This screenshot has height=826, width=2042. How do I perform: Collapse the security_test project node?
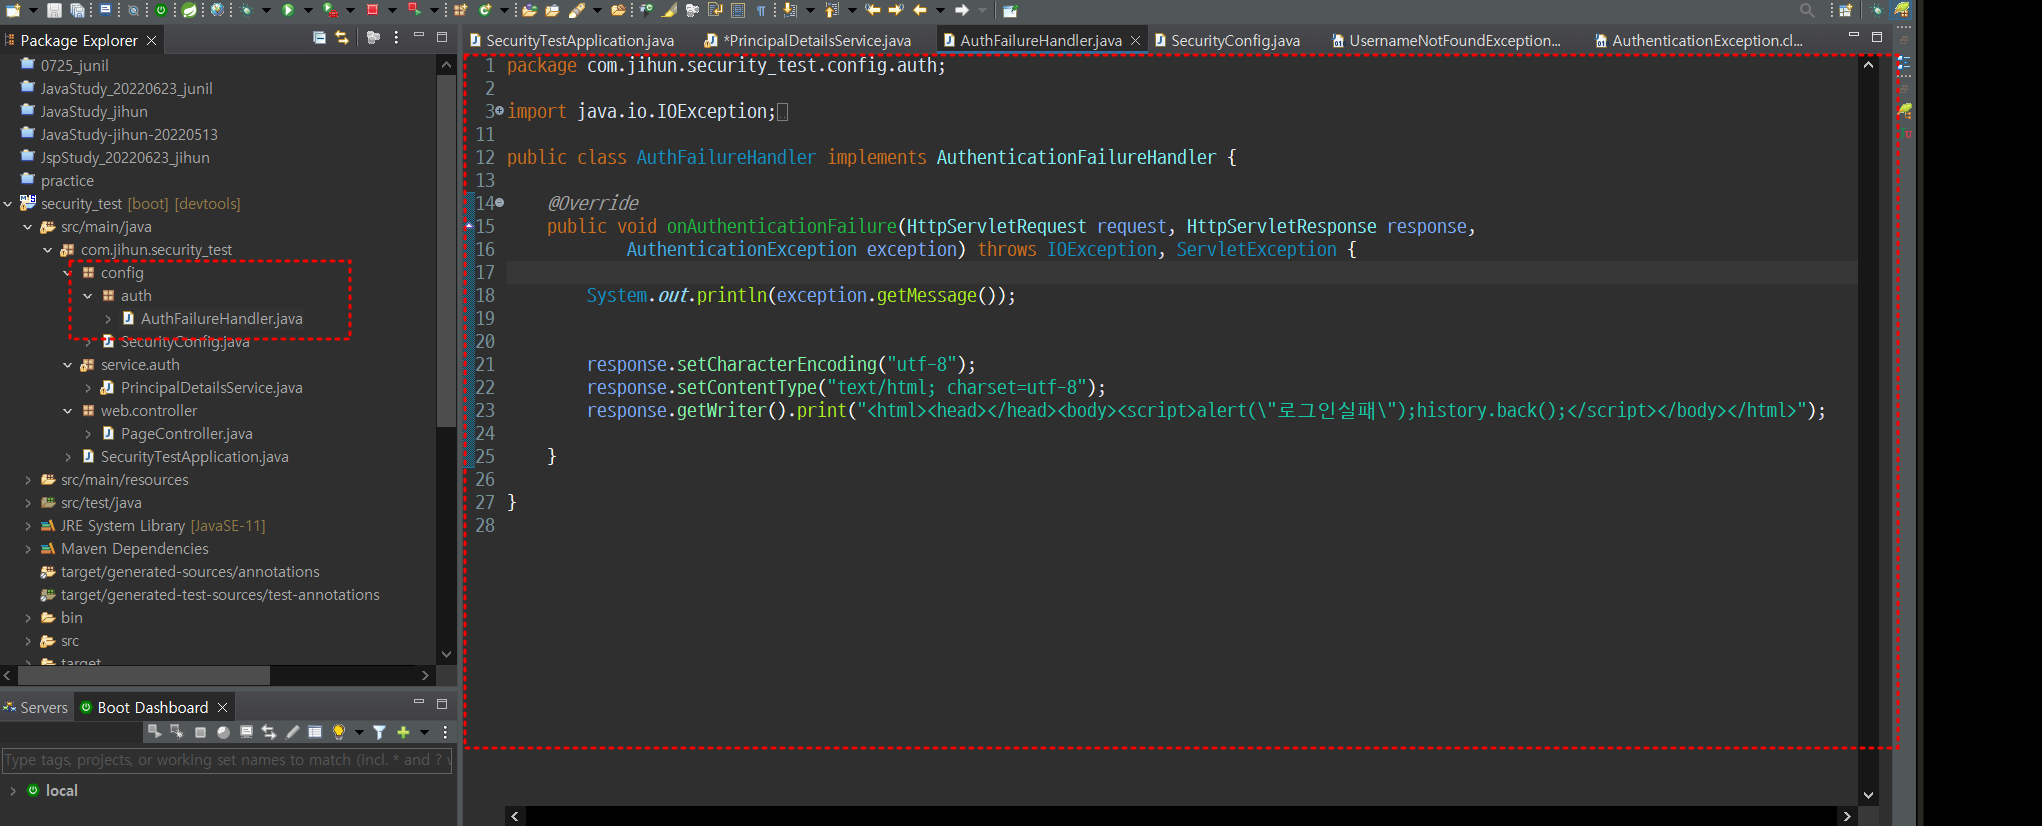pos(8,204)
